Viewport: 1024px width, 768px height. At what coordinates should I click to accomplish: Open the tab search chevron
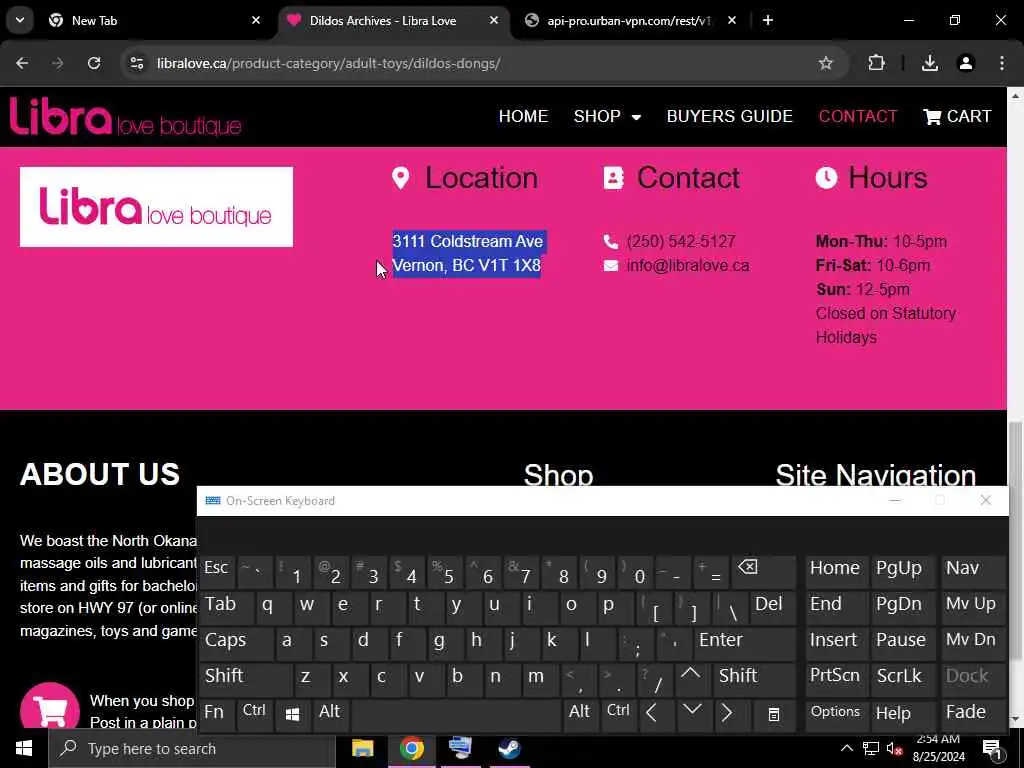tap(20, 20)
